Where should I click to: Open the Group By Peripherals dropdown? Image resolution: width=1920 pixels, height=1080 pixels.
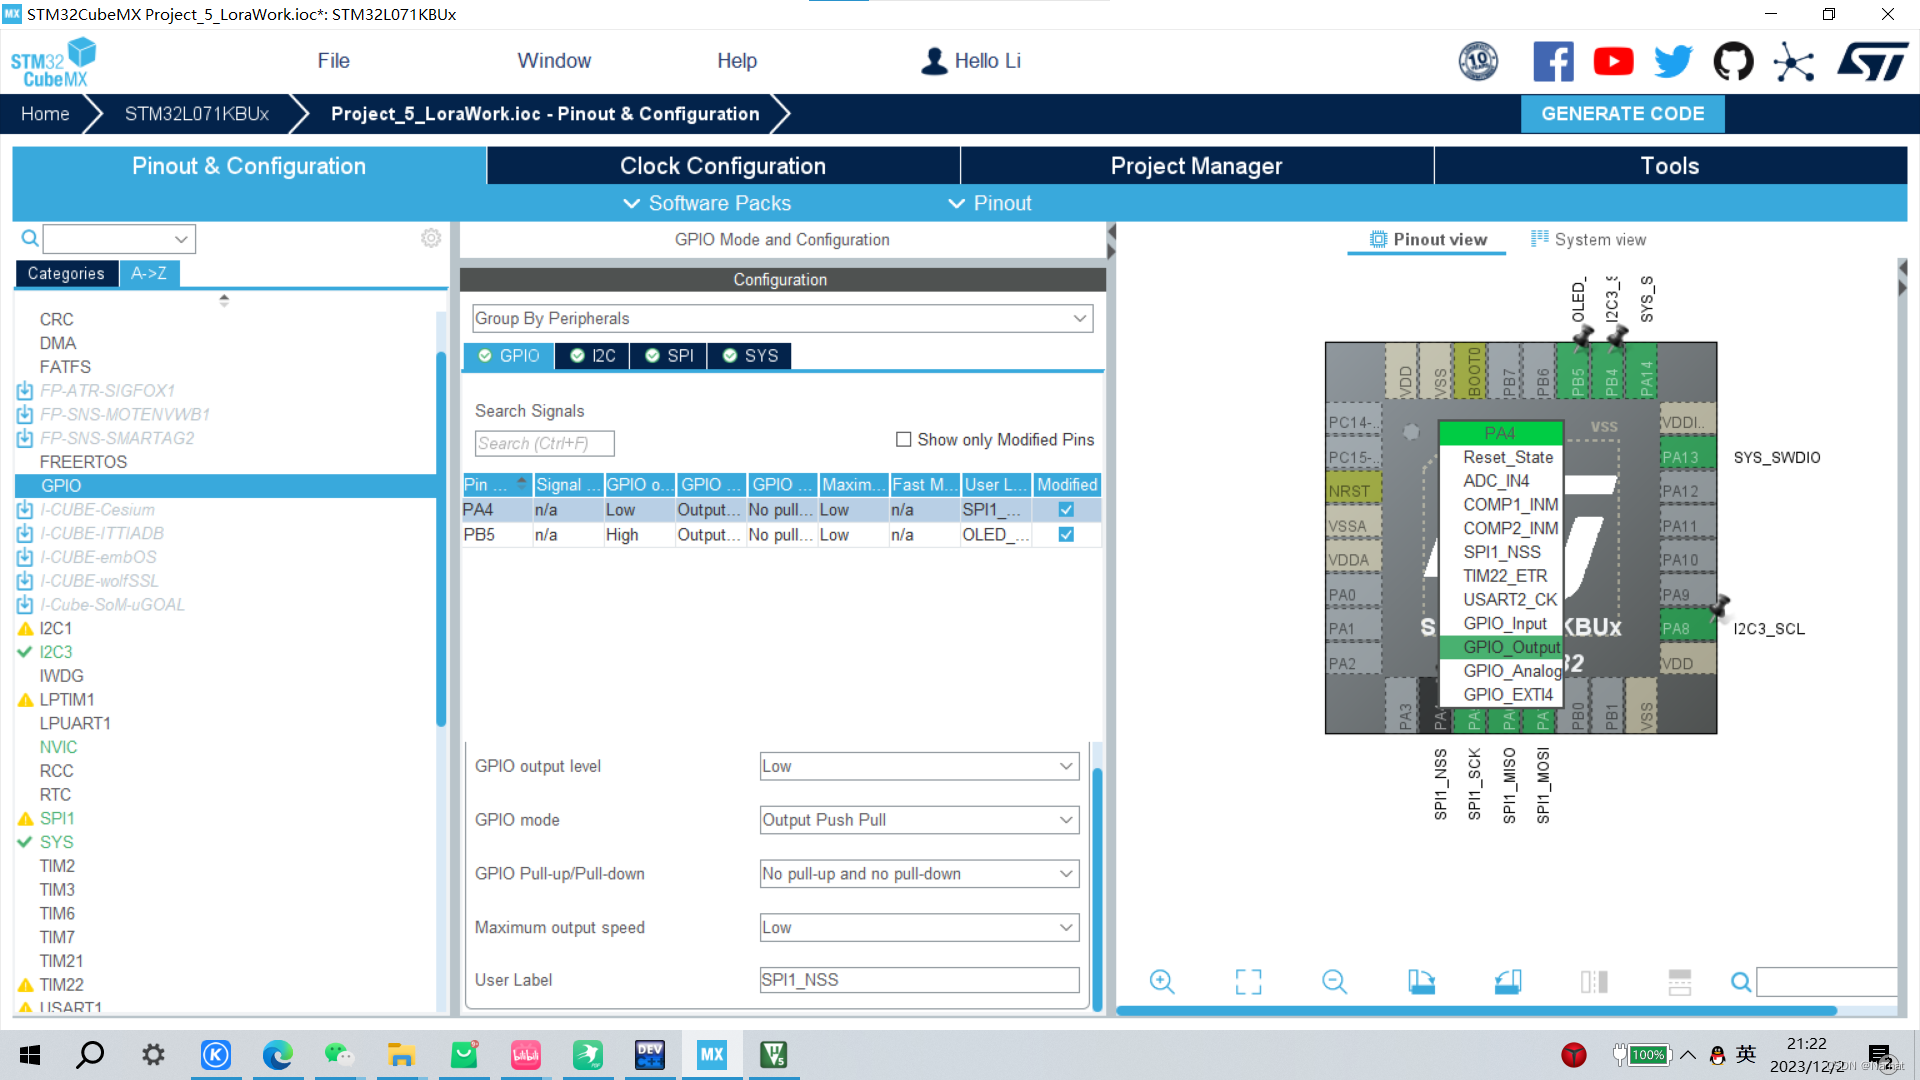coord(782,319)
